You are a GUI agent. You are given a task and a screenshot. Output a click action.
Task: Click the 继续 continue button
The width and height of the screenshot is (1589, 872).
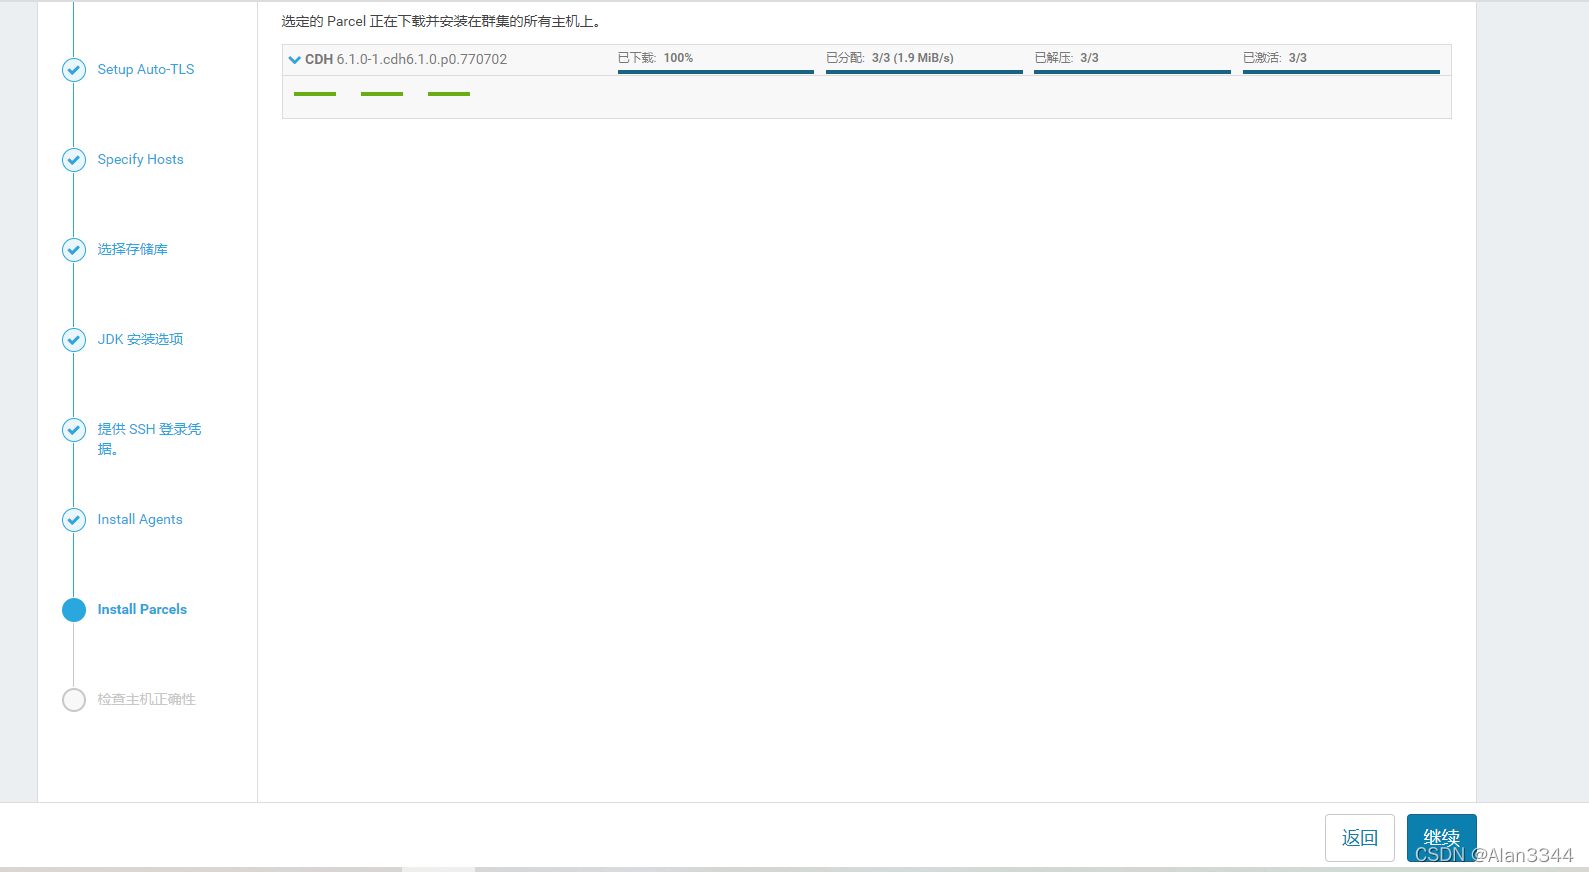(1442, 838)
